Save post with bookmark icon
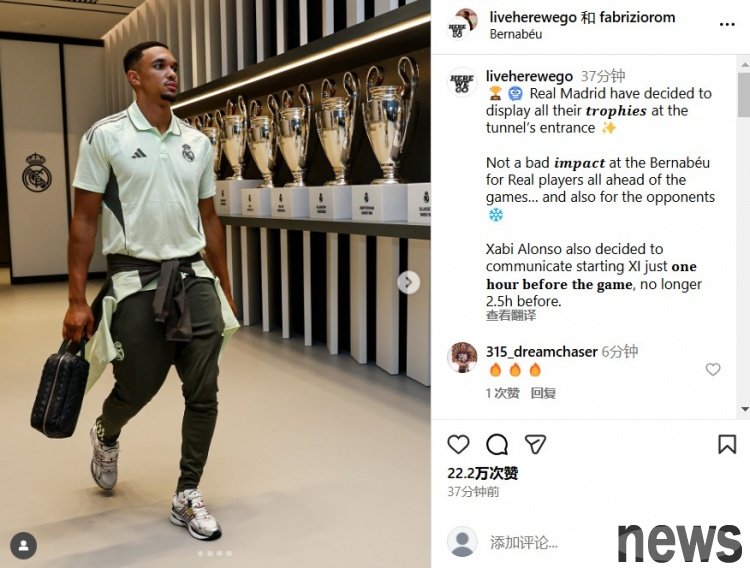This screenshot has width=750, height=568. (727, 444)
